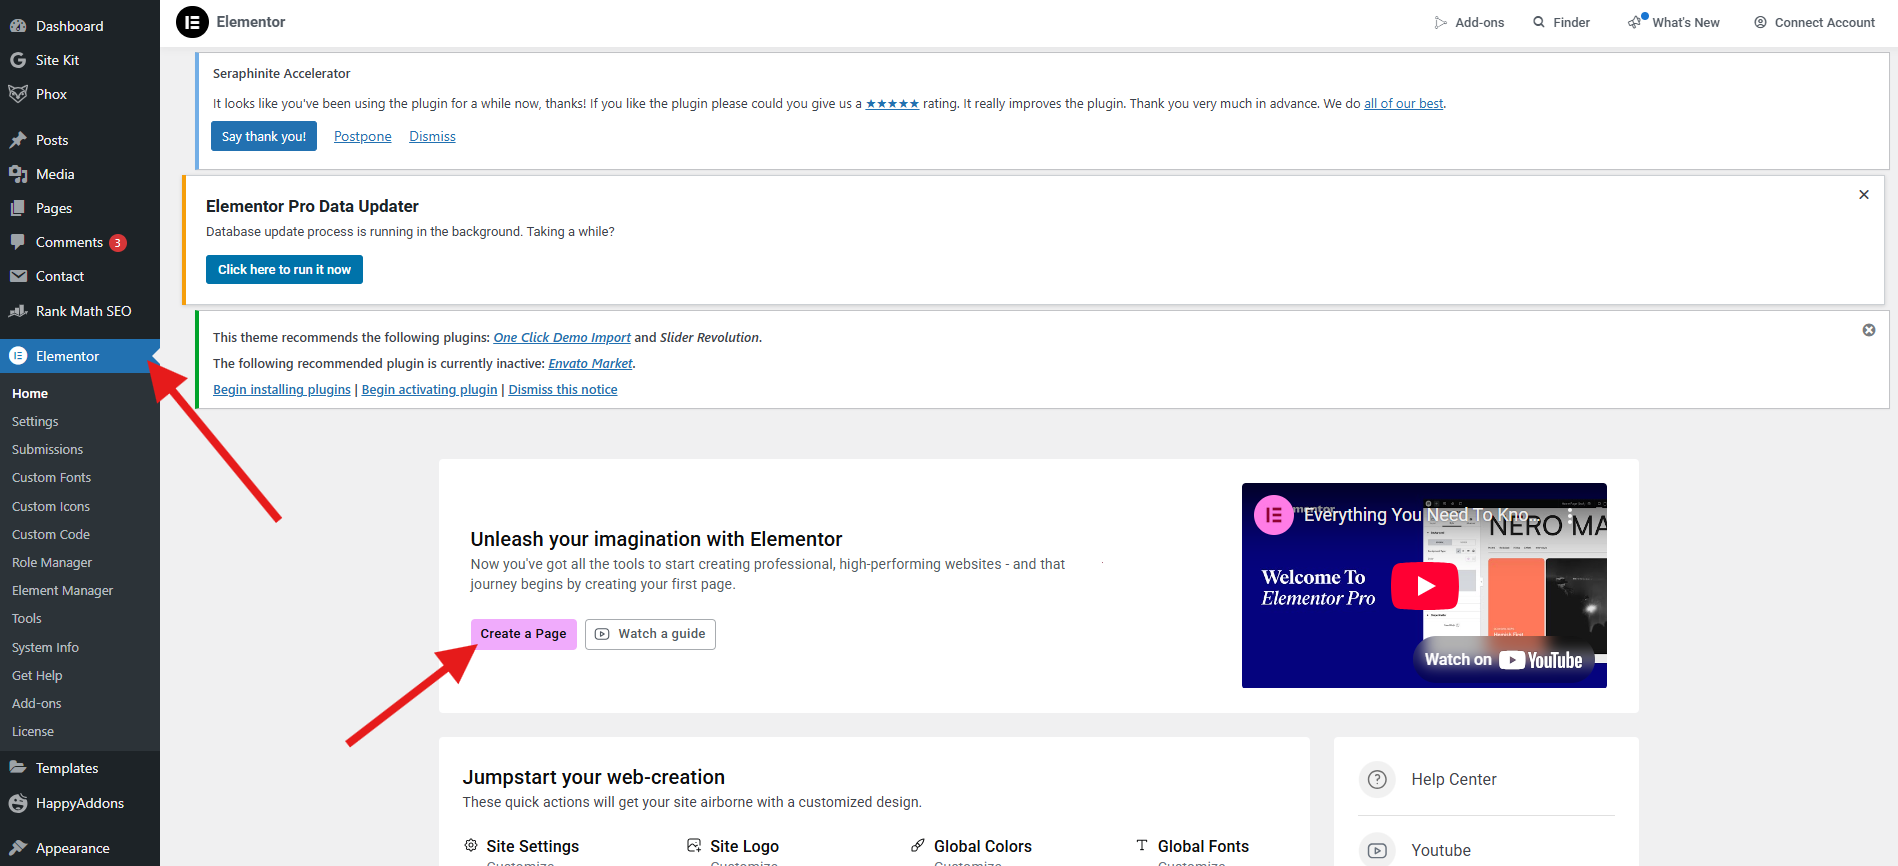The width and height of the screenshot is (1898, 866).
Task: Click Watch on YouTube in video
Action: tap(1503, 660)
